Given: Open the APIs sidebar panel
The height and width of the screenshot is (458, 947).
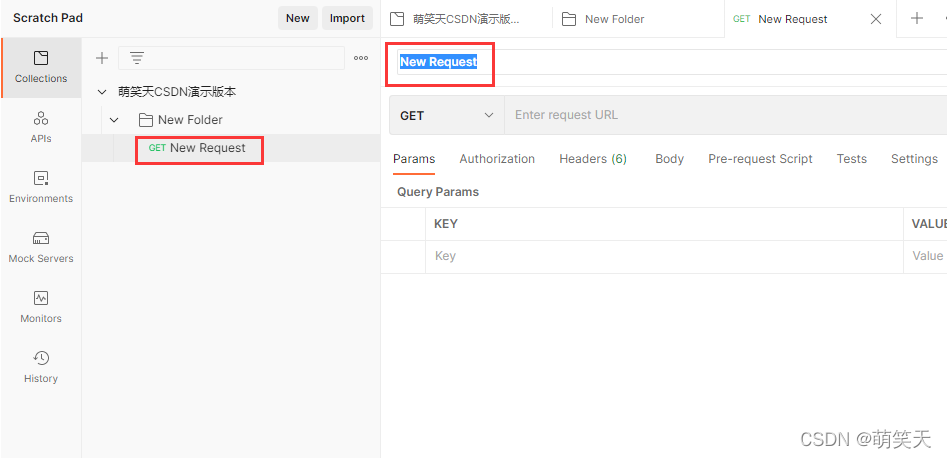Looking at the screenshot, I should pyautogui.click(x=41, y=127).
